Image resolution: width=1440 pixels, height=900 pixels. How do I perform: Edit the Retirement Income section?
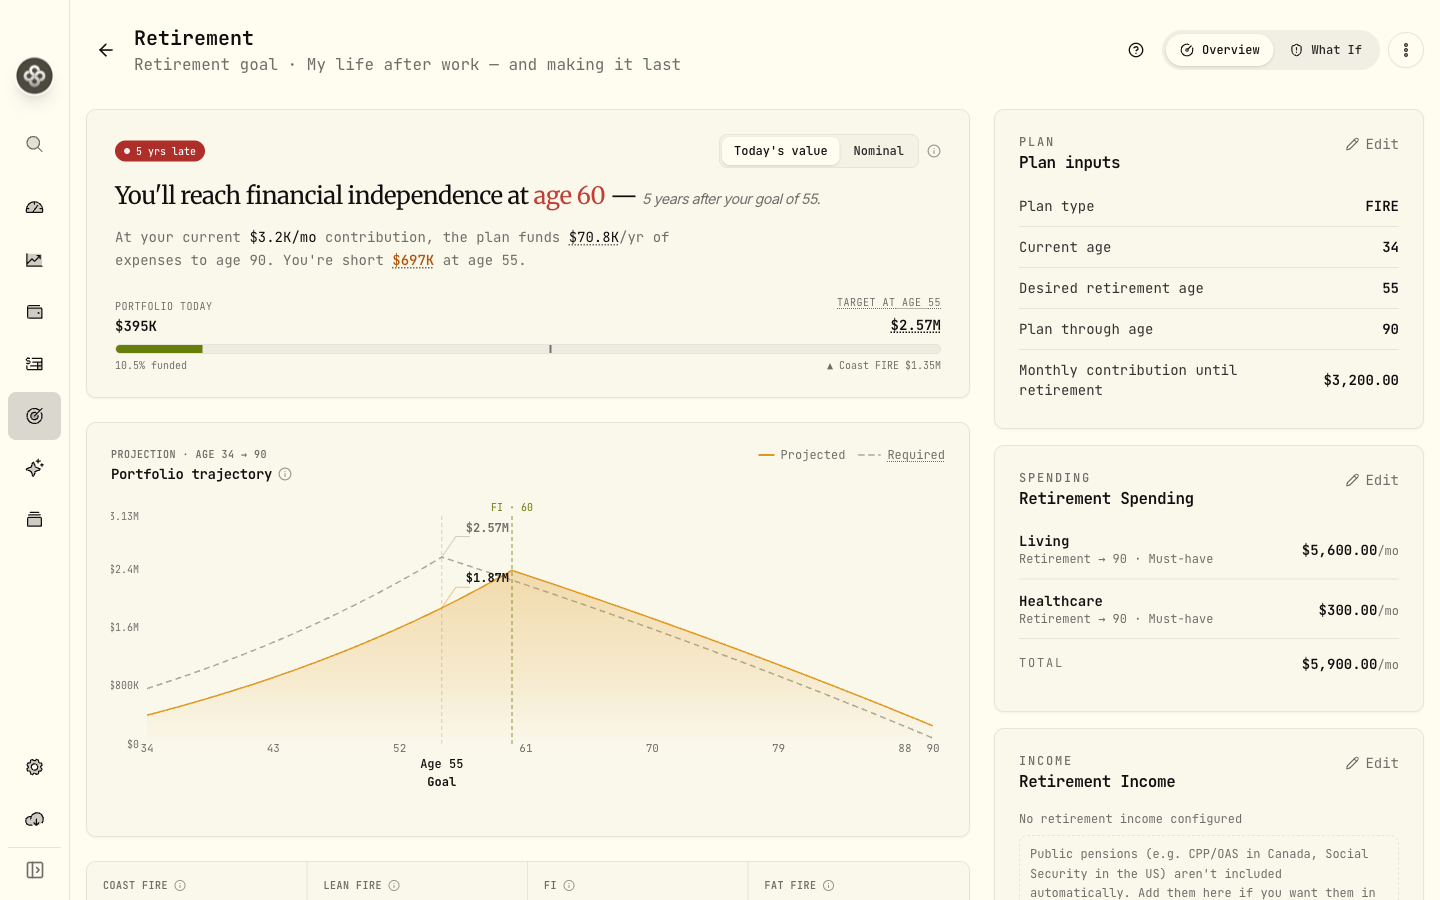point(1372,763)
